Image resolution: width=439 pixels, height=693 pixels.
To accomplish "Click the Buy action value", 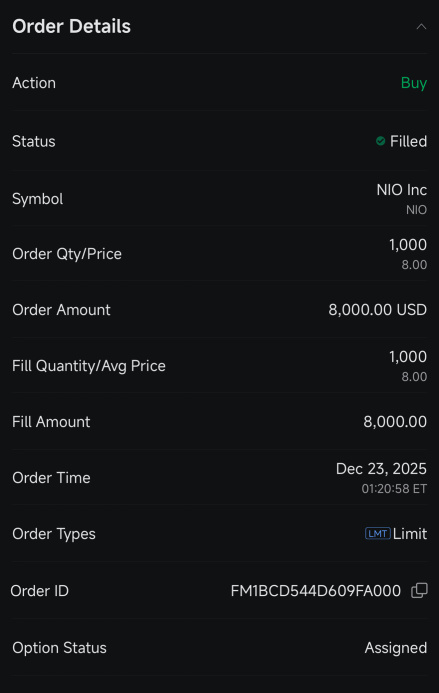I will pos(414,83).
